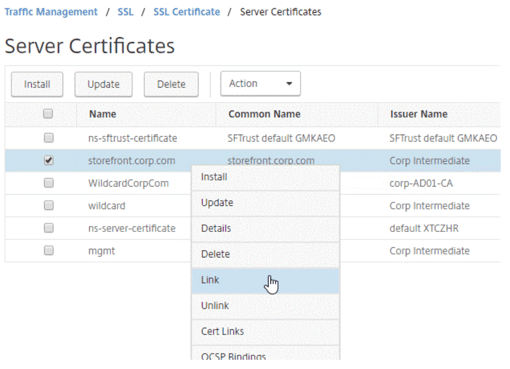Select the mgmt name cell
This screenshot has height=369, width=510.
coord(101,251)
